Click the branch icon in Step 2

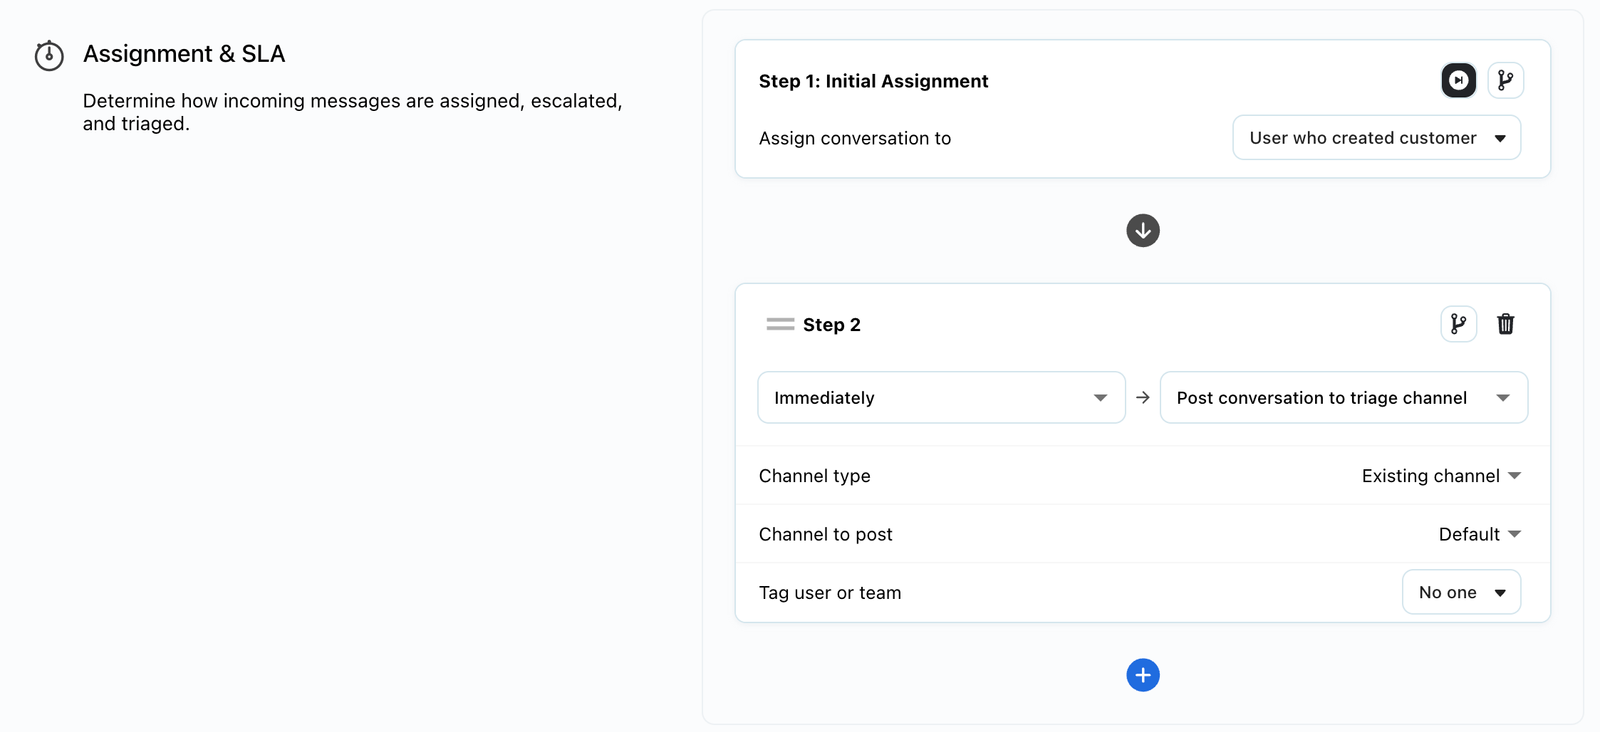point(1458,324)
